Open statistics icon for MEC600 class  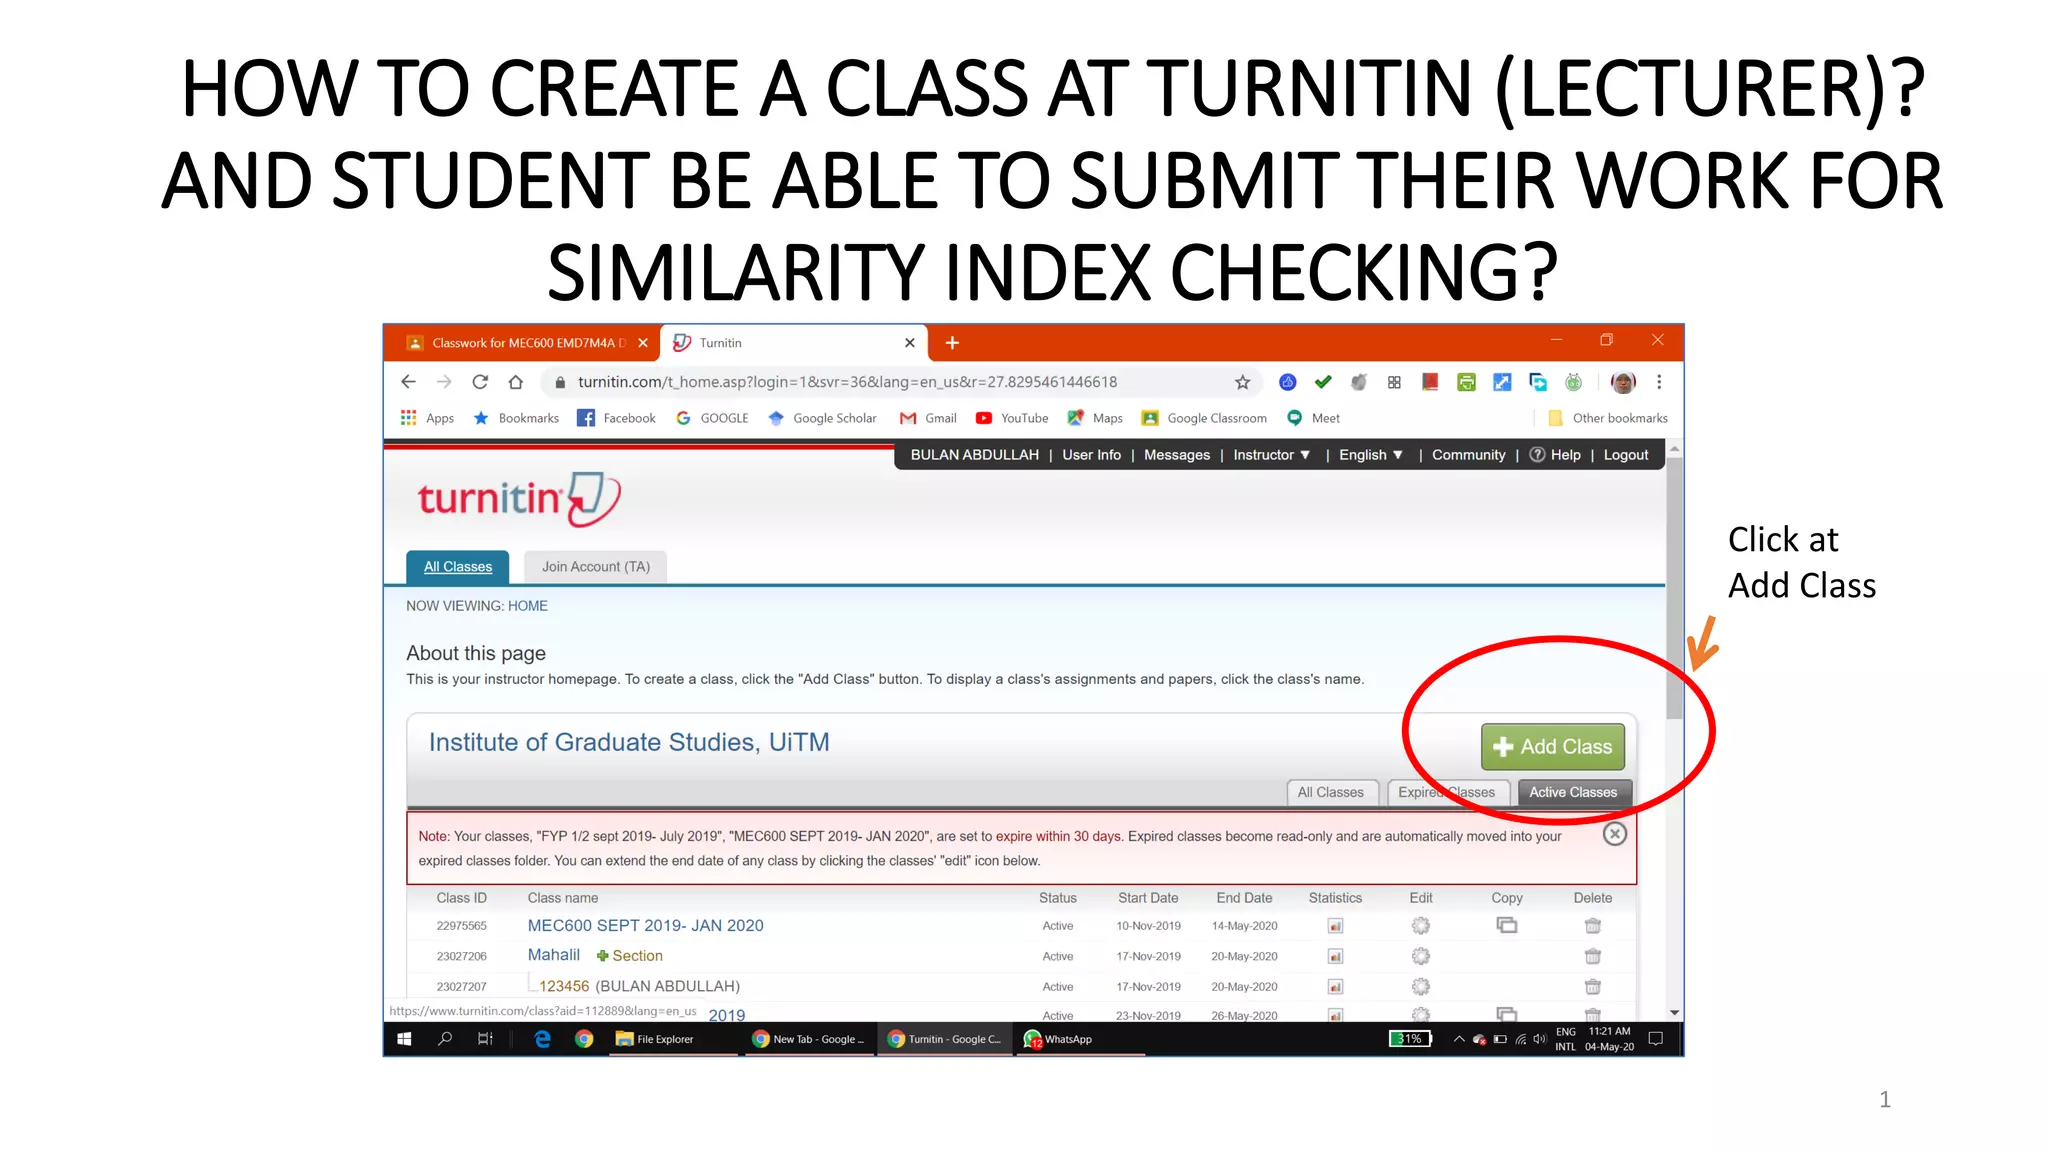pos(1335,926)
